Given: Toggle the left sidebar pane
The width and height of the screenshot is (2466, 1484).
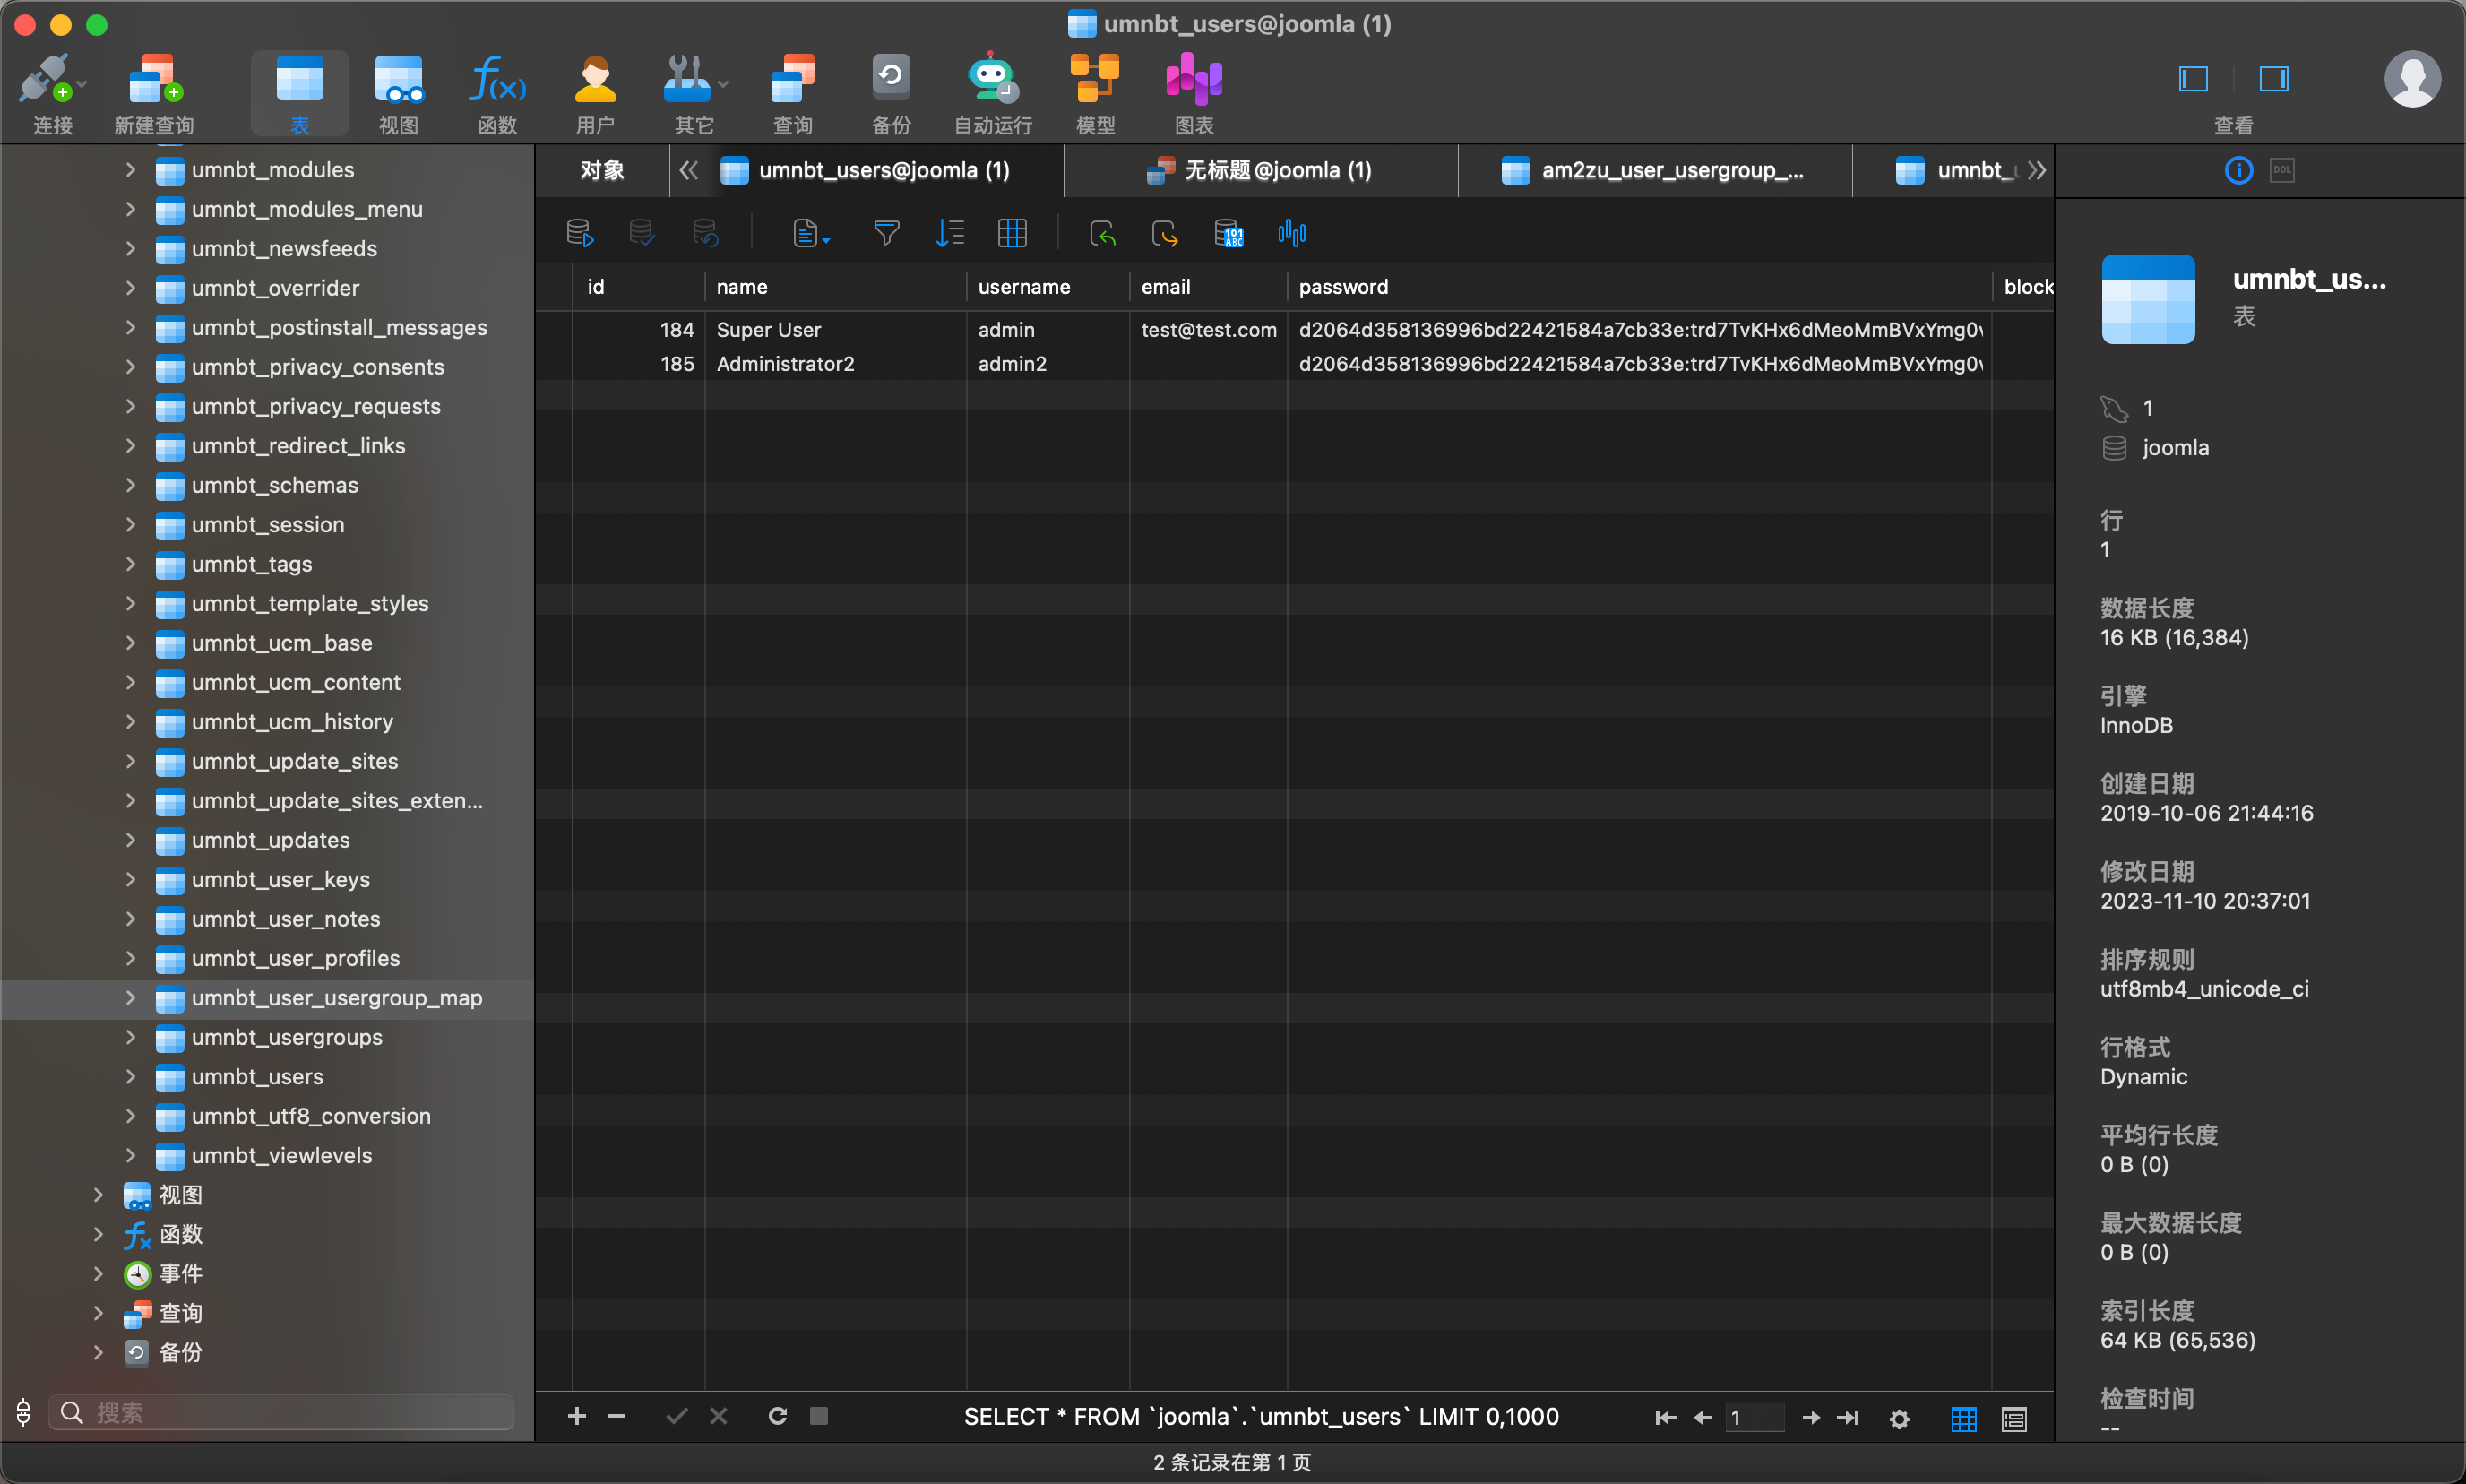Looking at the screenshot, I should 2193,78.
